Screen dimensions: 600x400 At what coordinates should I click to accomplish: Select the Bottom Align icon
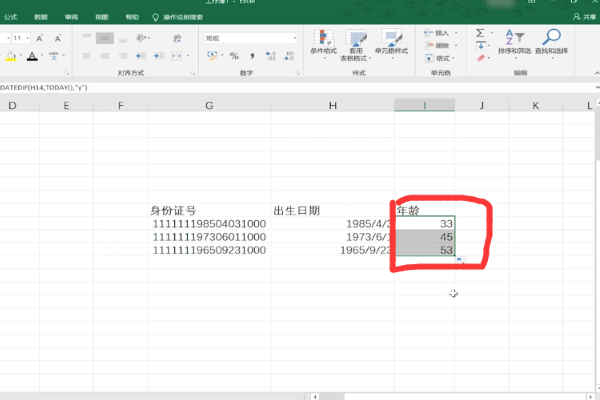pos(123,38)
